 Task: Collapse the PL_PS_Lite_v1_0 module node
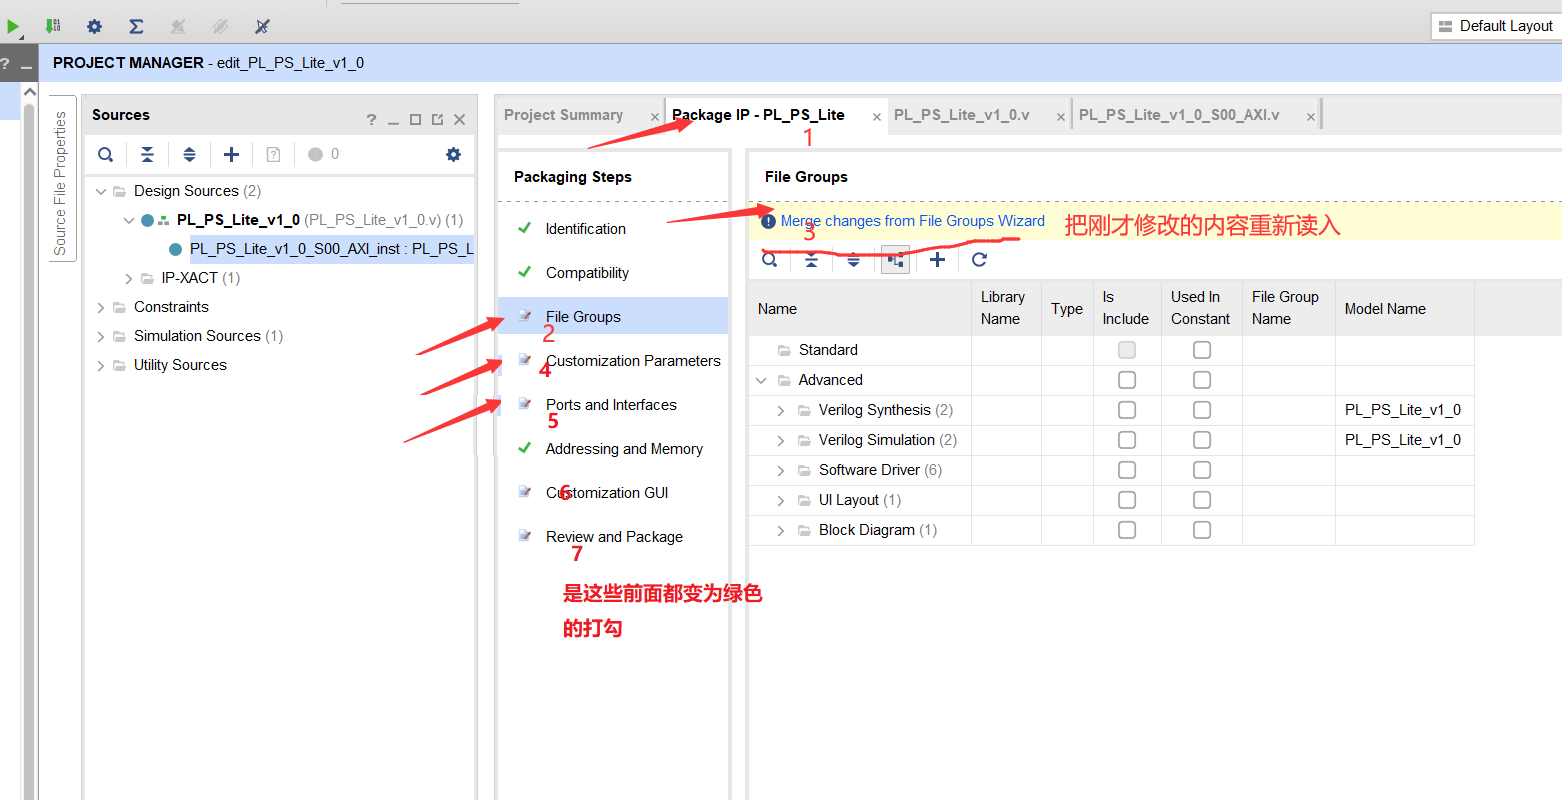pyautogui.click(x=129, y=220)
